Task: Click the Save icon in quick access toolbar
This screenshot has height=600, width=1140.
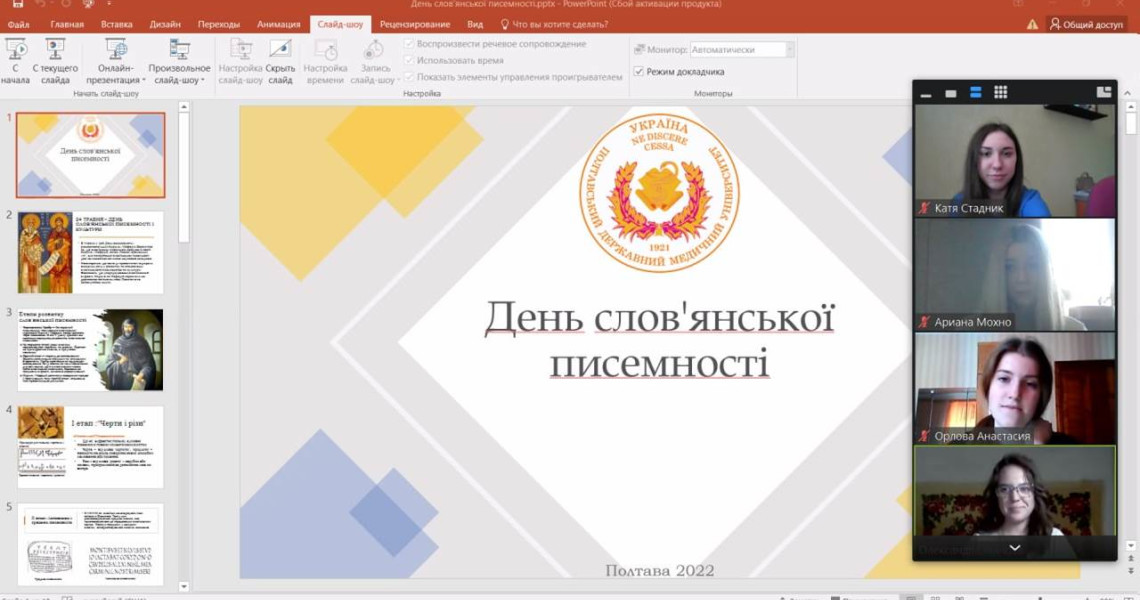Action: coord(17,4)
